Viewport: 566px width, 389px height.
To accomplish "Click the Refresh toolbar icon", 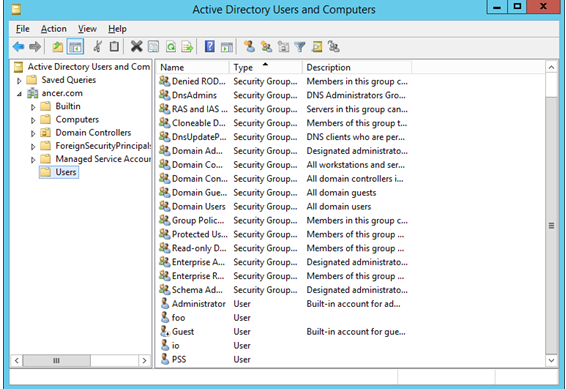I will tap(171, 47).
